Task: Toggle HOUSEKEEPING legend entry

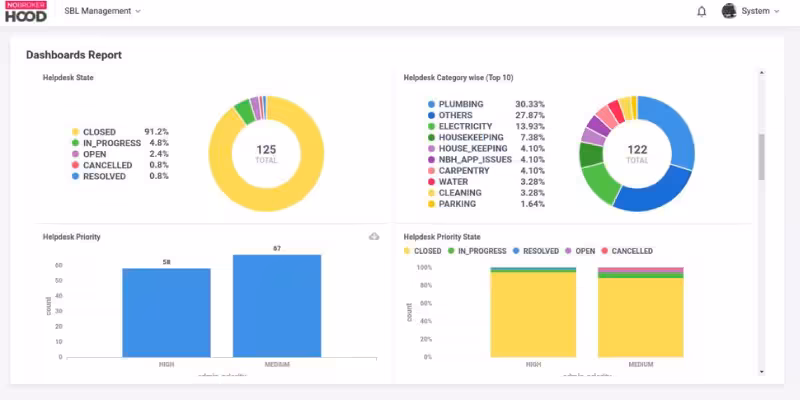Action: (466, 138)
